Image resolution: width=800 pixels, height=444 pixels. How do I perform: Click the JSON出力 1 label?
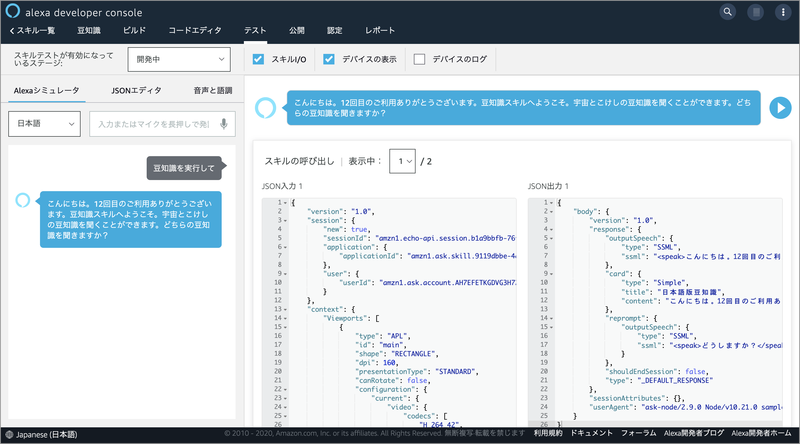[x=548, y=186]
